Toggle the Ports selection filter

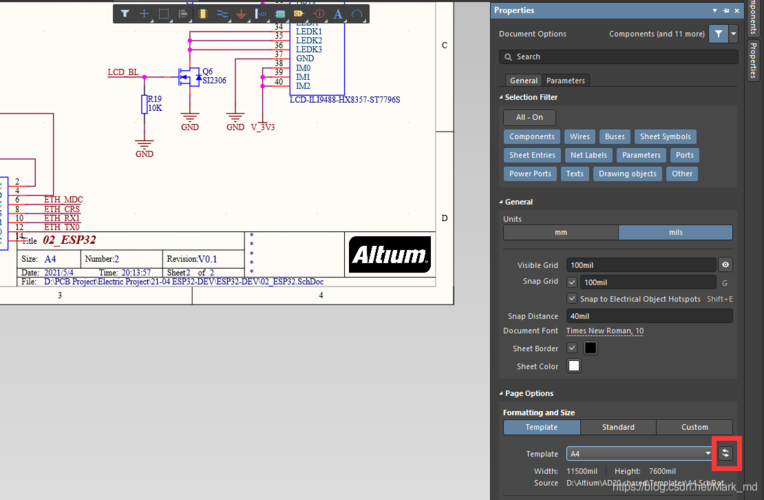(x=684, y=155)
